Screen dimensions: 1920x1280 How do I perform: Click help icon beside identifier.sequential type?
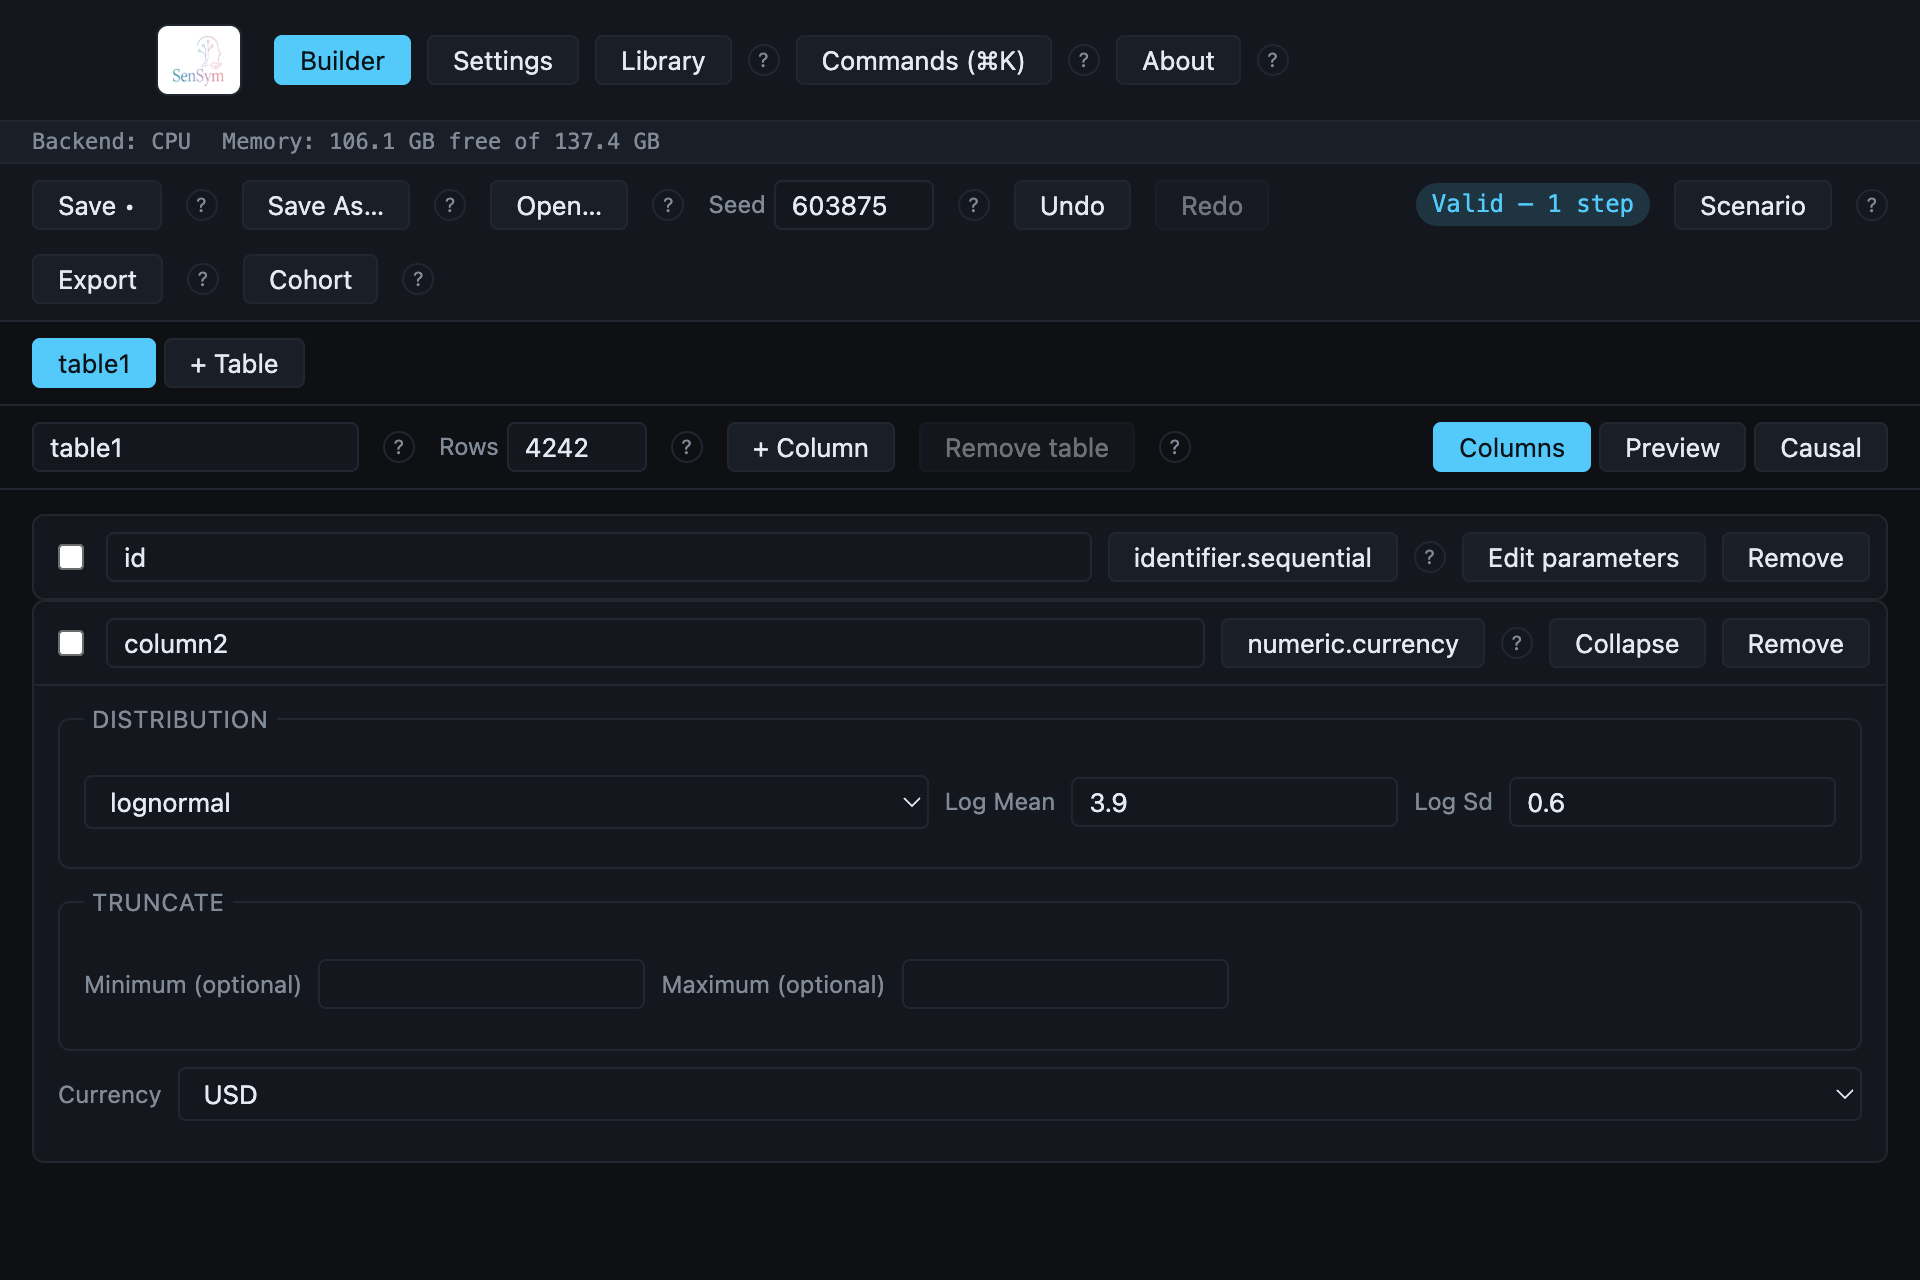(x=1430, y=557)
